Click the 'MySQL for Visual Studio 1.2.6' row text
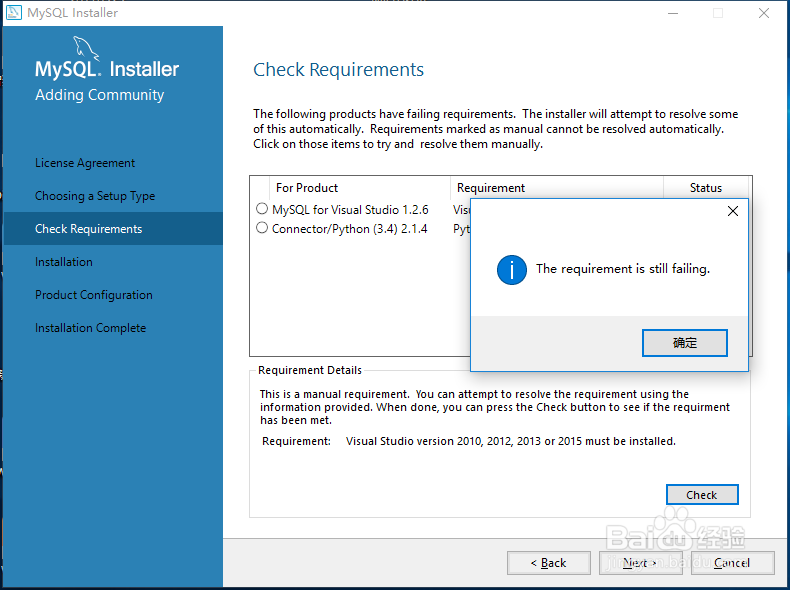This screenshot has width=790, height=590. pyautogui.click(x=350, y=210)
